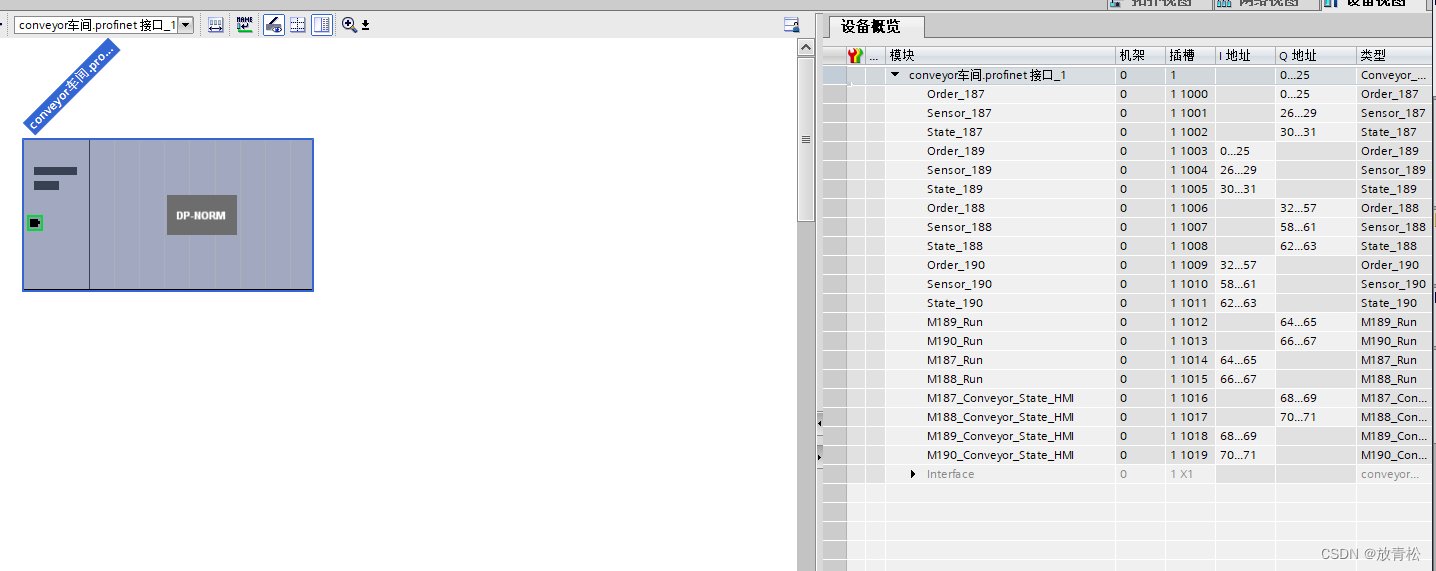The image size is (1436, 571).
Task: Click type cell Sensor_190
Action: click(x=1395, y=284)
